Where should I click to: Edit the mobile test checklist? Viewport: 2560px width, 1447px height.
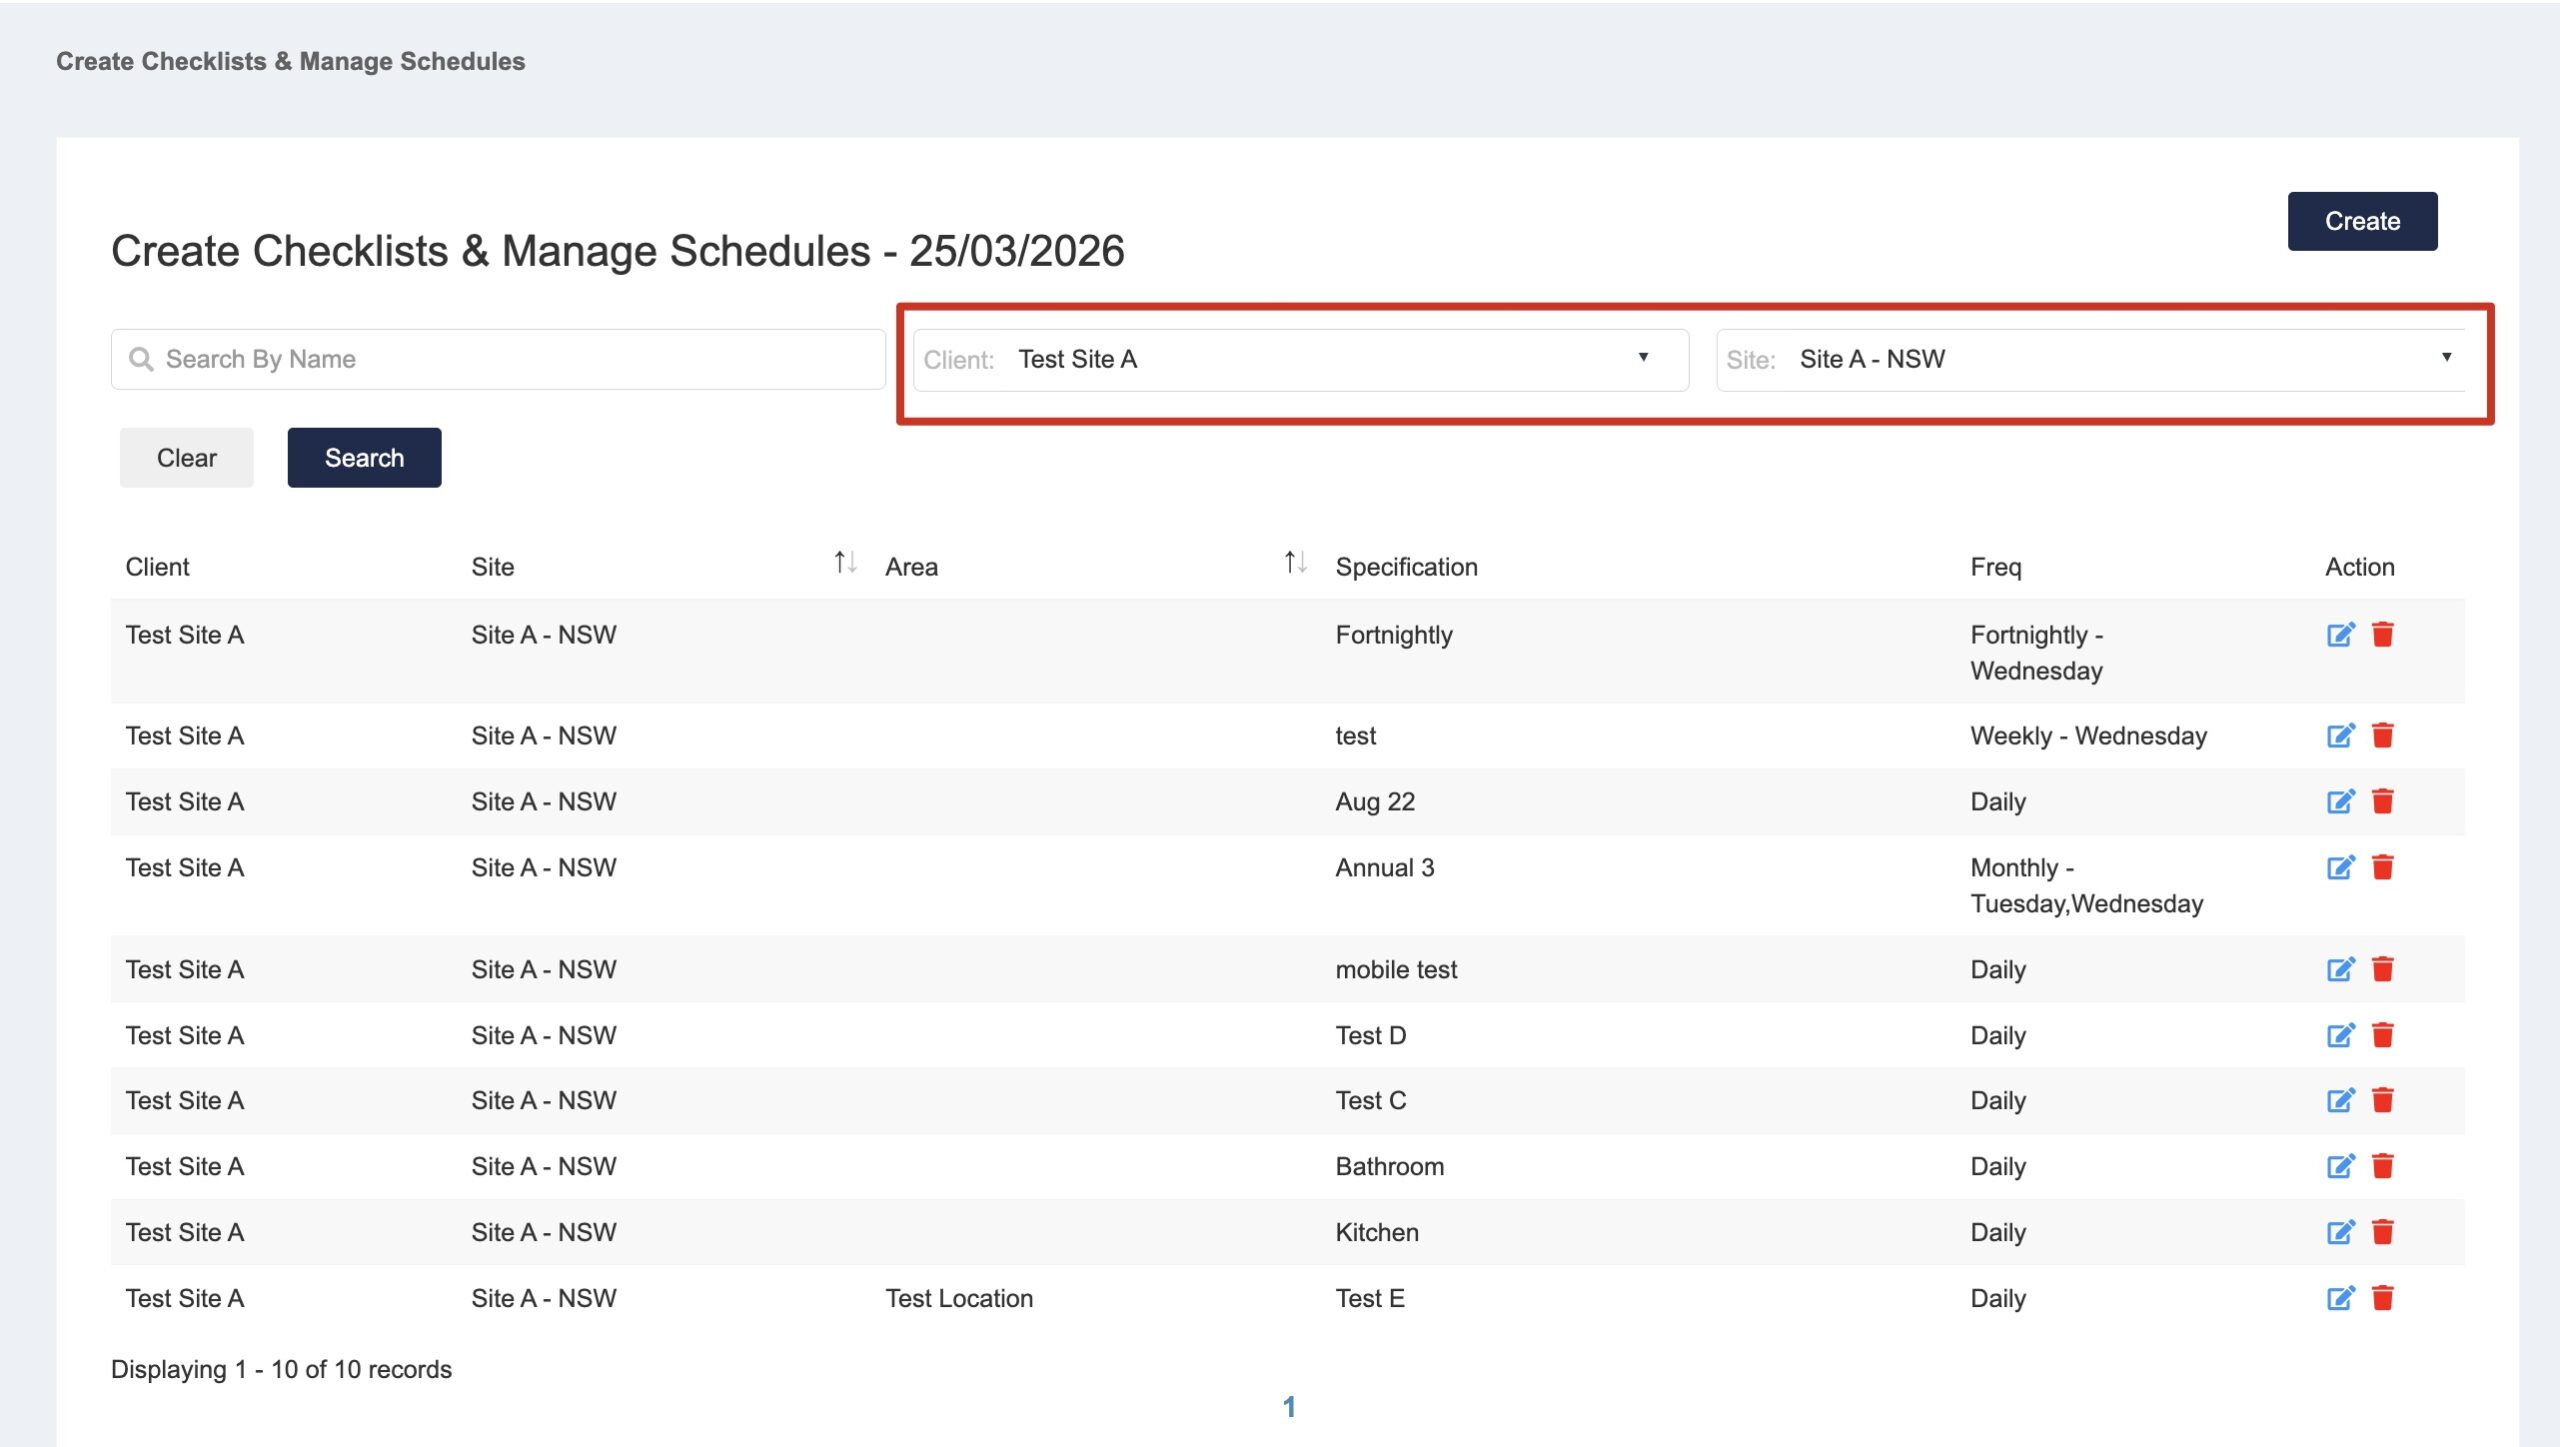click(x=2340, y=970)
